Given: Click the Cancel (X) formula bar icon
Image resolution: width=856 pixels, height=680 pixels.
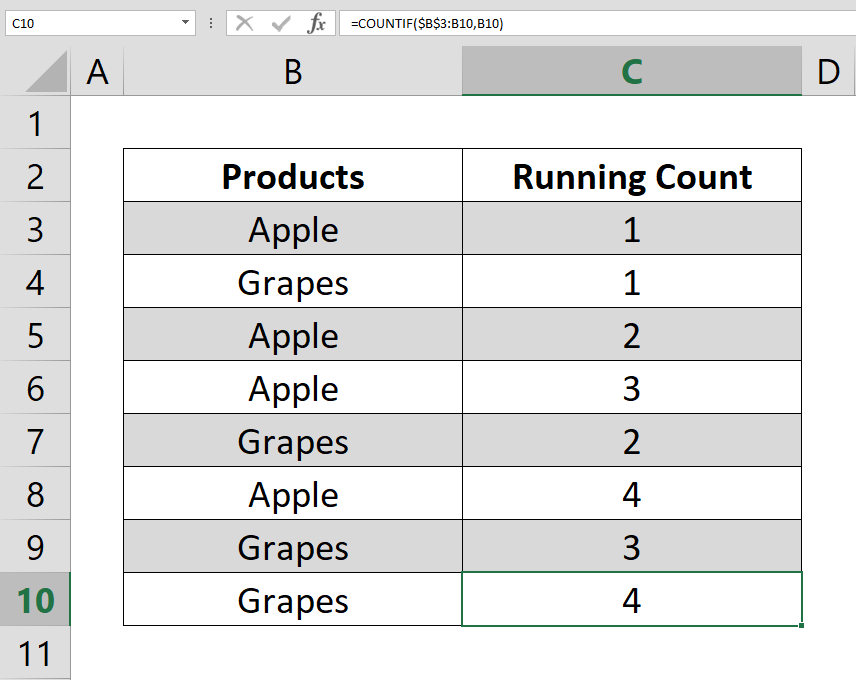Looking at the screenshot, I should (x=244, y=23).
